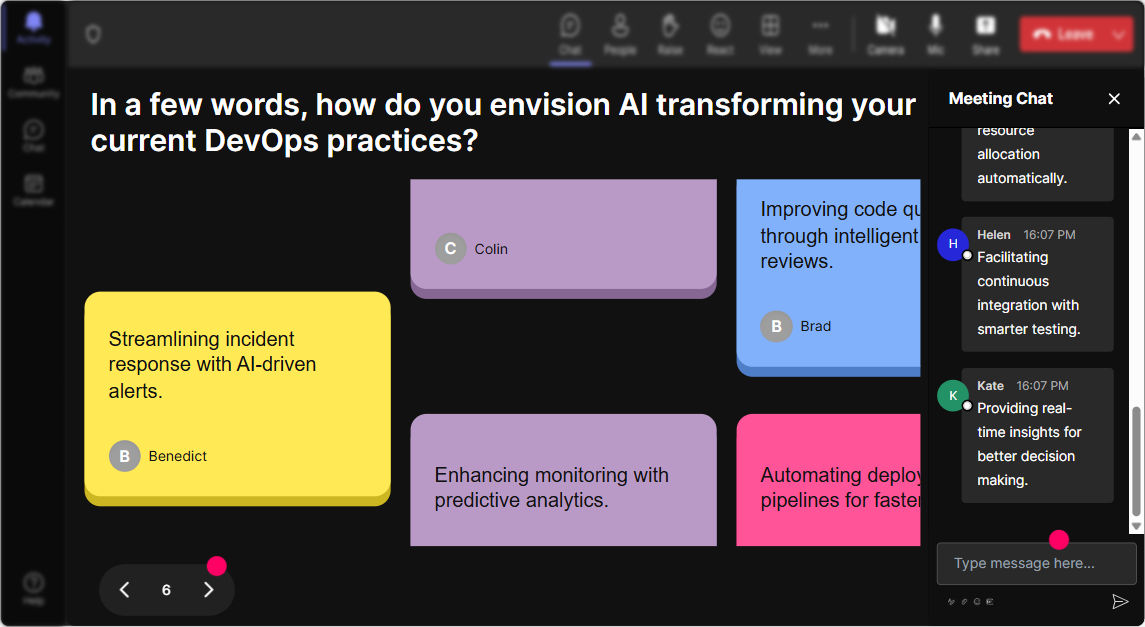This screenshot has height=627, width=1145.
Task: Open Help at the sidebar bottom
Action: pyautogui.click(x=33, y=588)
